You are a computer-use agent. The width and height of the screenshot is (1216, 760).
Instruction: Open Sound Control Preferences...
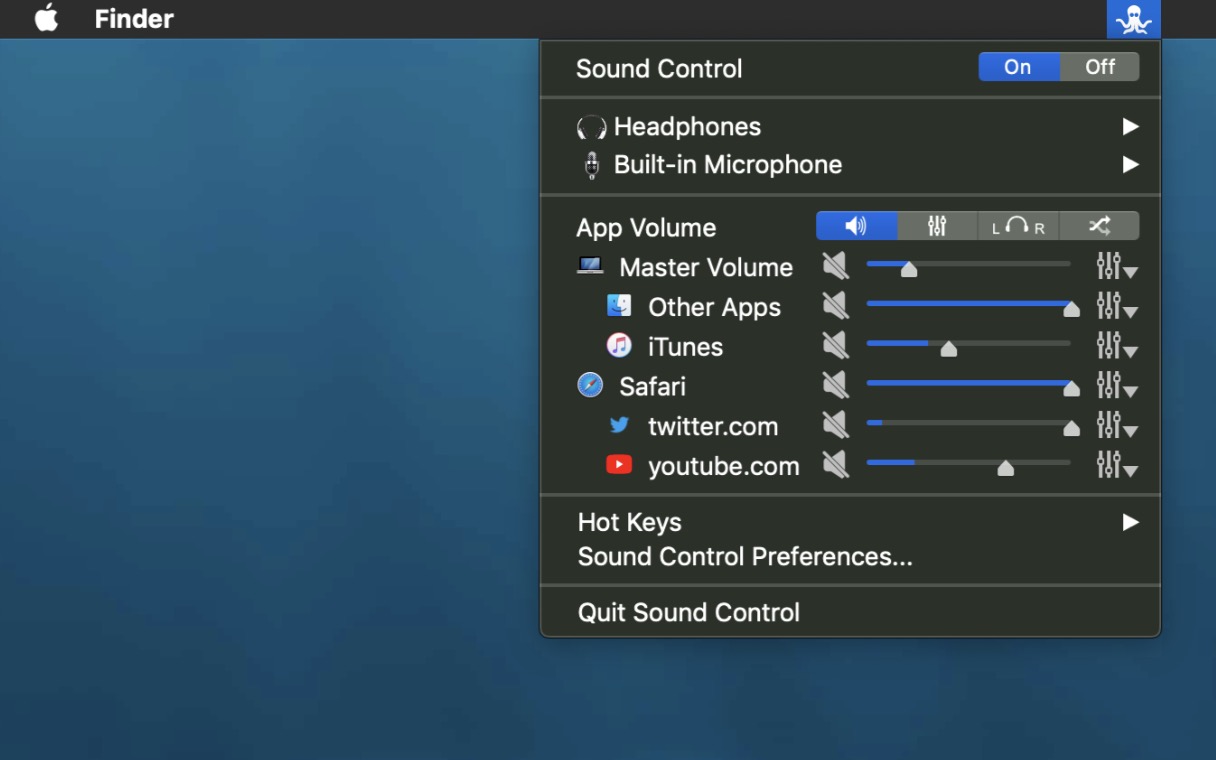tap(745, 557)
